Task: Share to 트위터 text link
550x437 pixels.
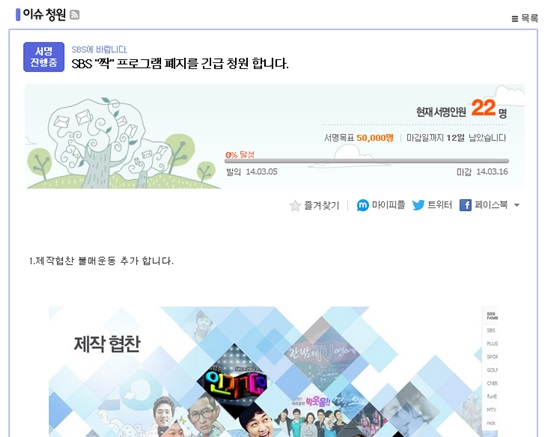Action: click(x=440, y=205)
